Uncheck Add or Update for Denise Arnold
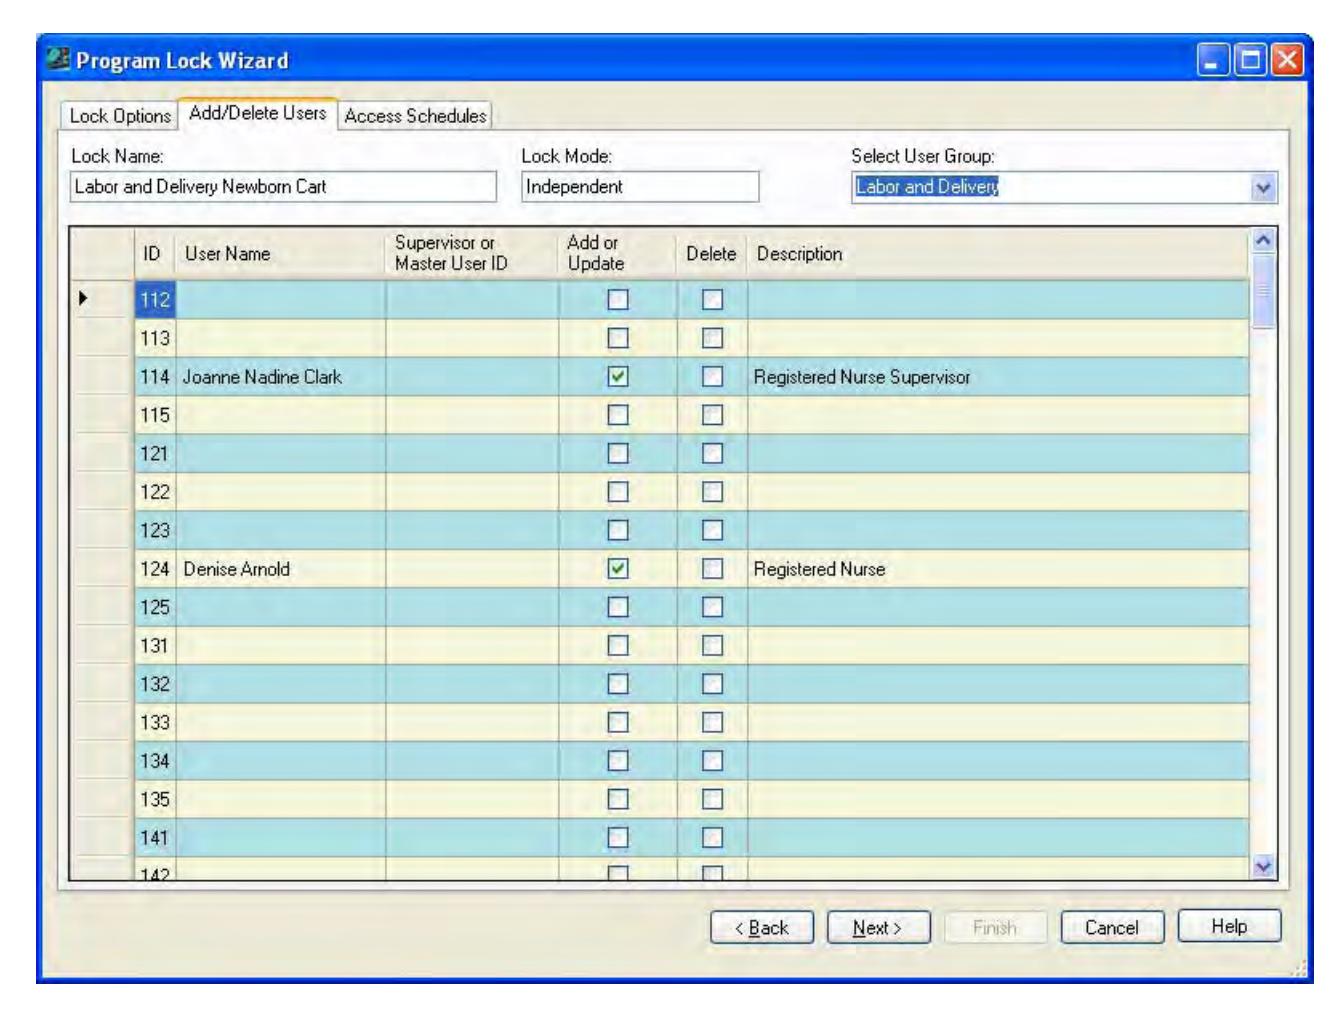Viewport: 1343px width, 1017px height. coord(619,569)
